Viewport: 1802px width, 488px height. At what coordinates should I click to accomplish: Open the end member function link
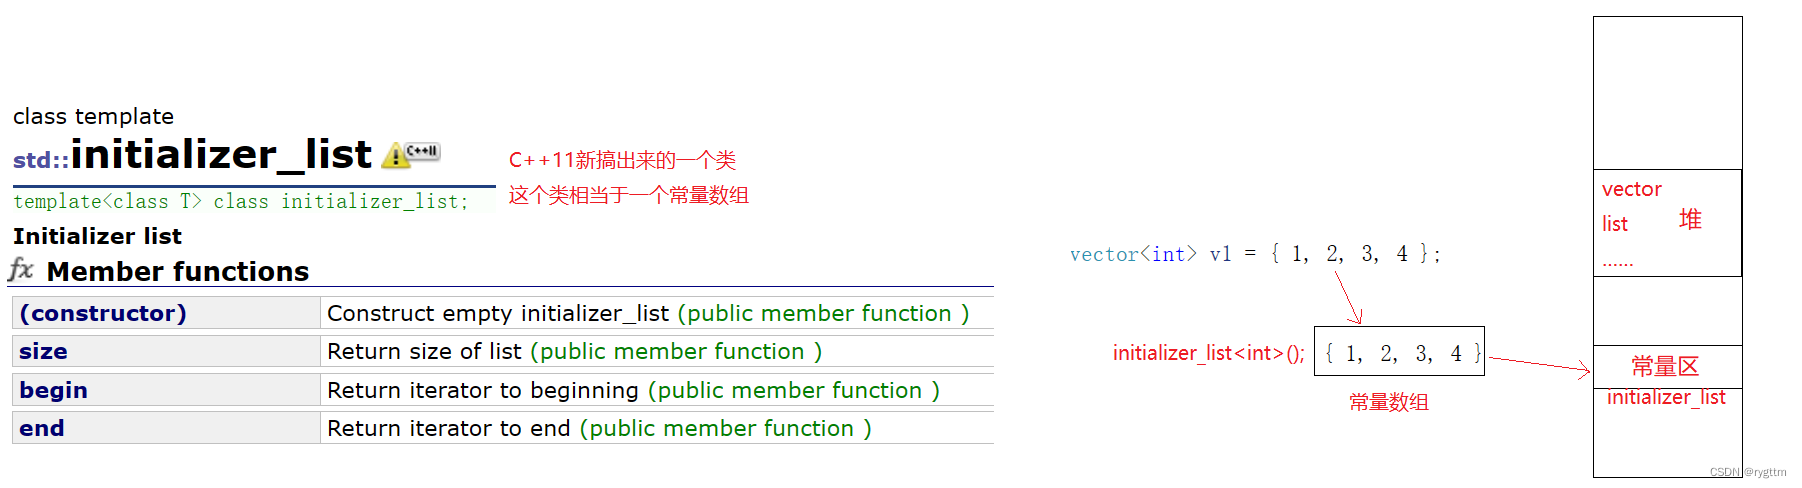click(41, 428)
